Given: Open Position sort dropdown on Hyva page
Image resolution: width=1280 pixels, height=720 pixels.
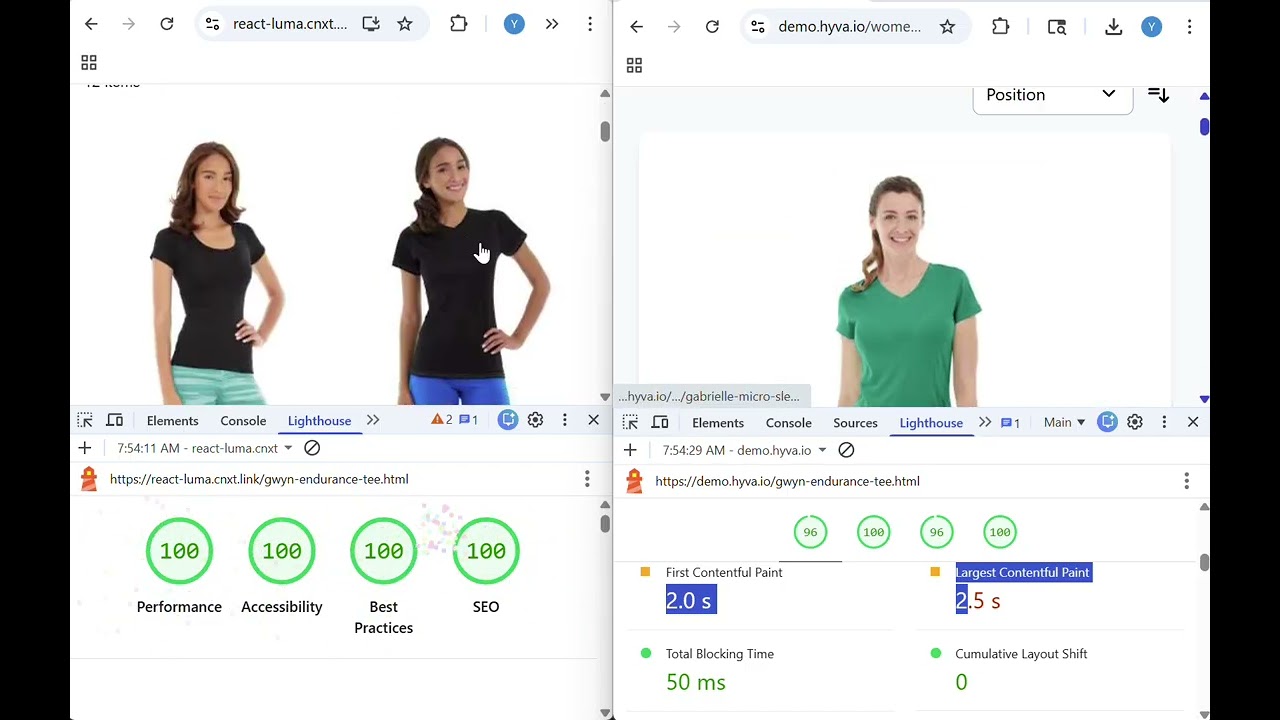Looking at the screenshot, I should coord(1053,95).
